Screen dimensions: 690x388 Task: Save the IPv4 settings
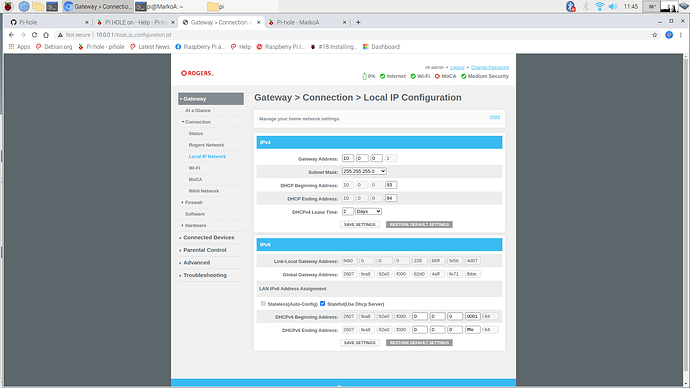pos(360,224)
